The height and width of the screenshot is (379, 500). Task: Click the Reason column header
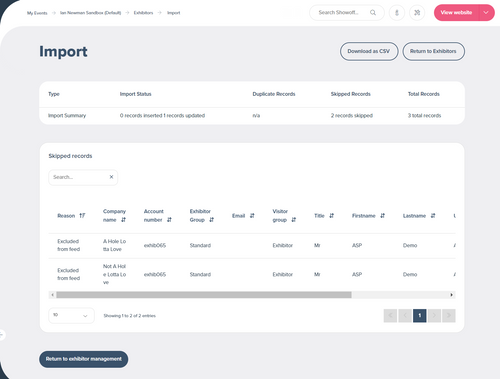point(66,216)
